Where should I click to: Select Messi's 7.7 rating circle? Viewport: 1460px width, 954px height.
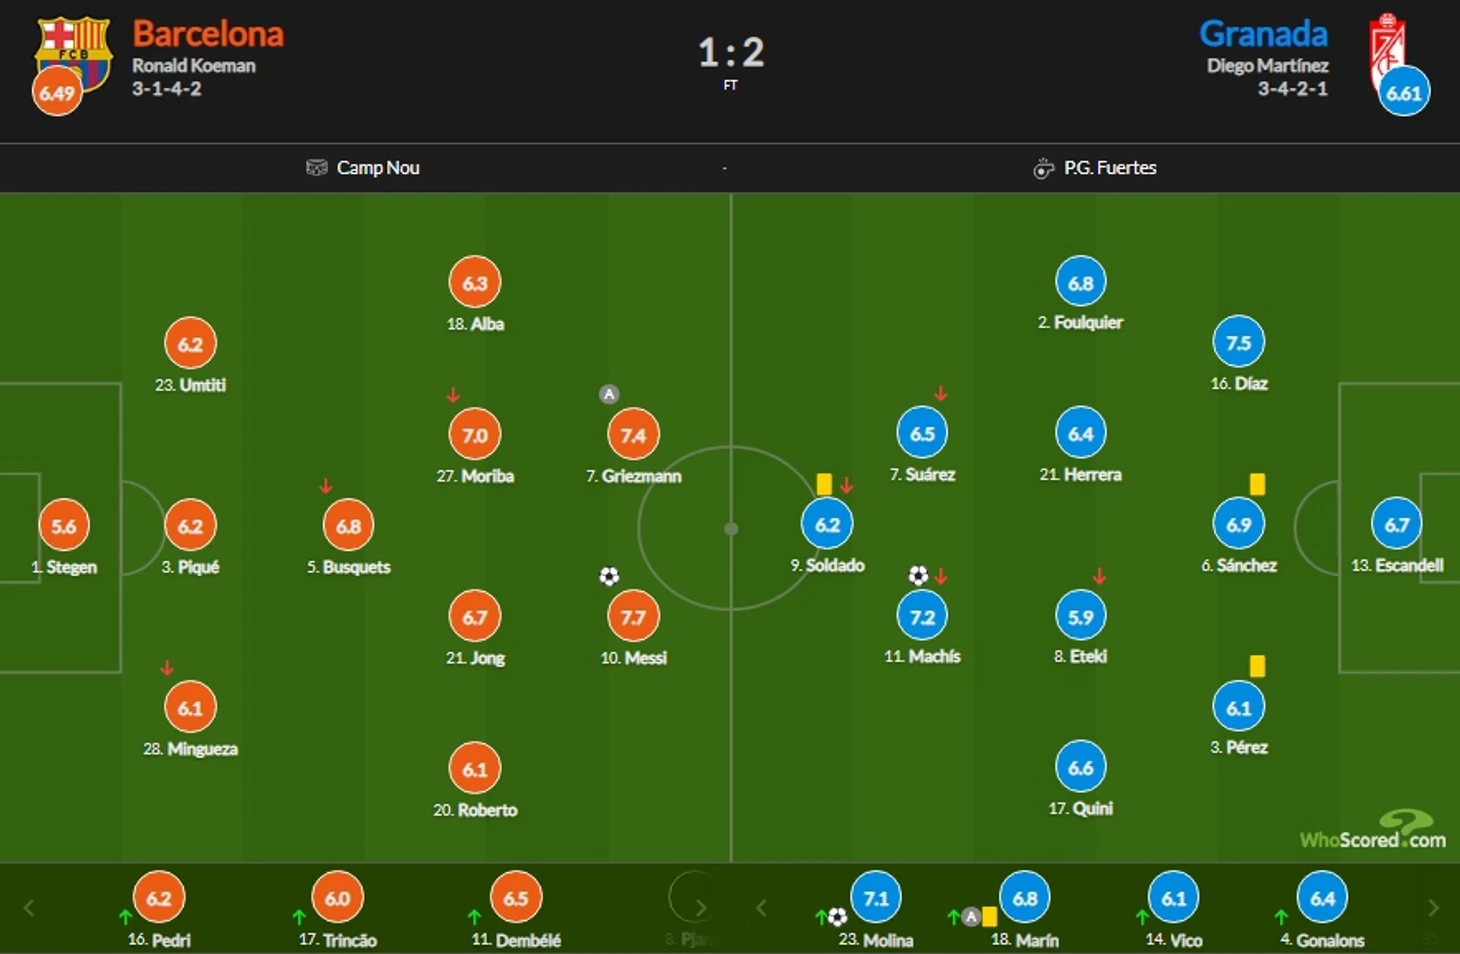click(x=633, y=617)
